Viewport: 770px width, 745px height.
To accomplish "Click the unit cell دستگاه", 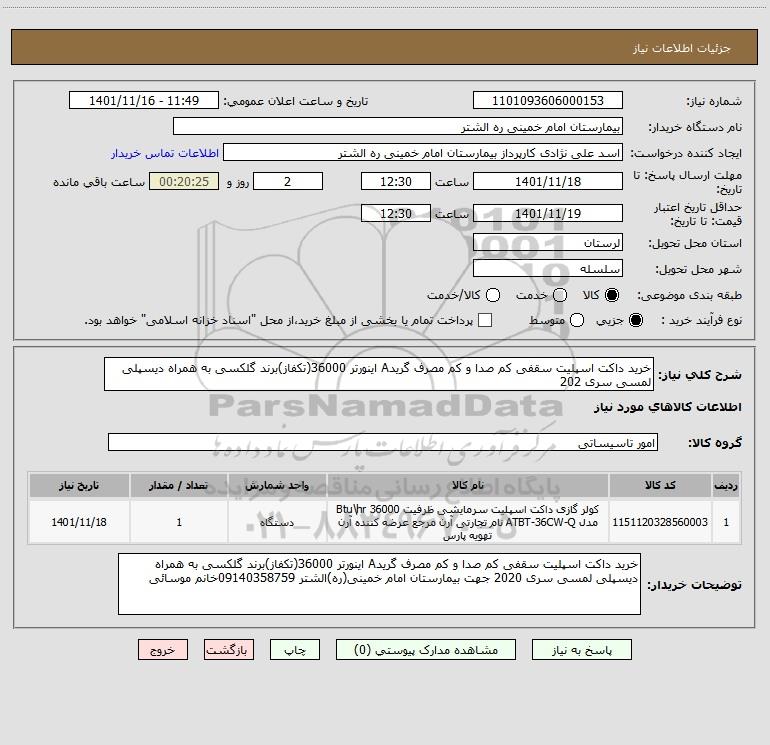I will coord(277,522).
